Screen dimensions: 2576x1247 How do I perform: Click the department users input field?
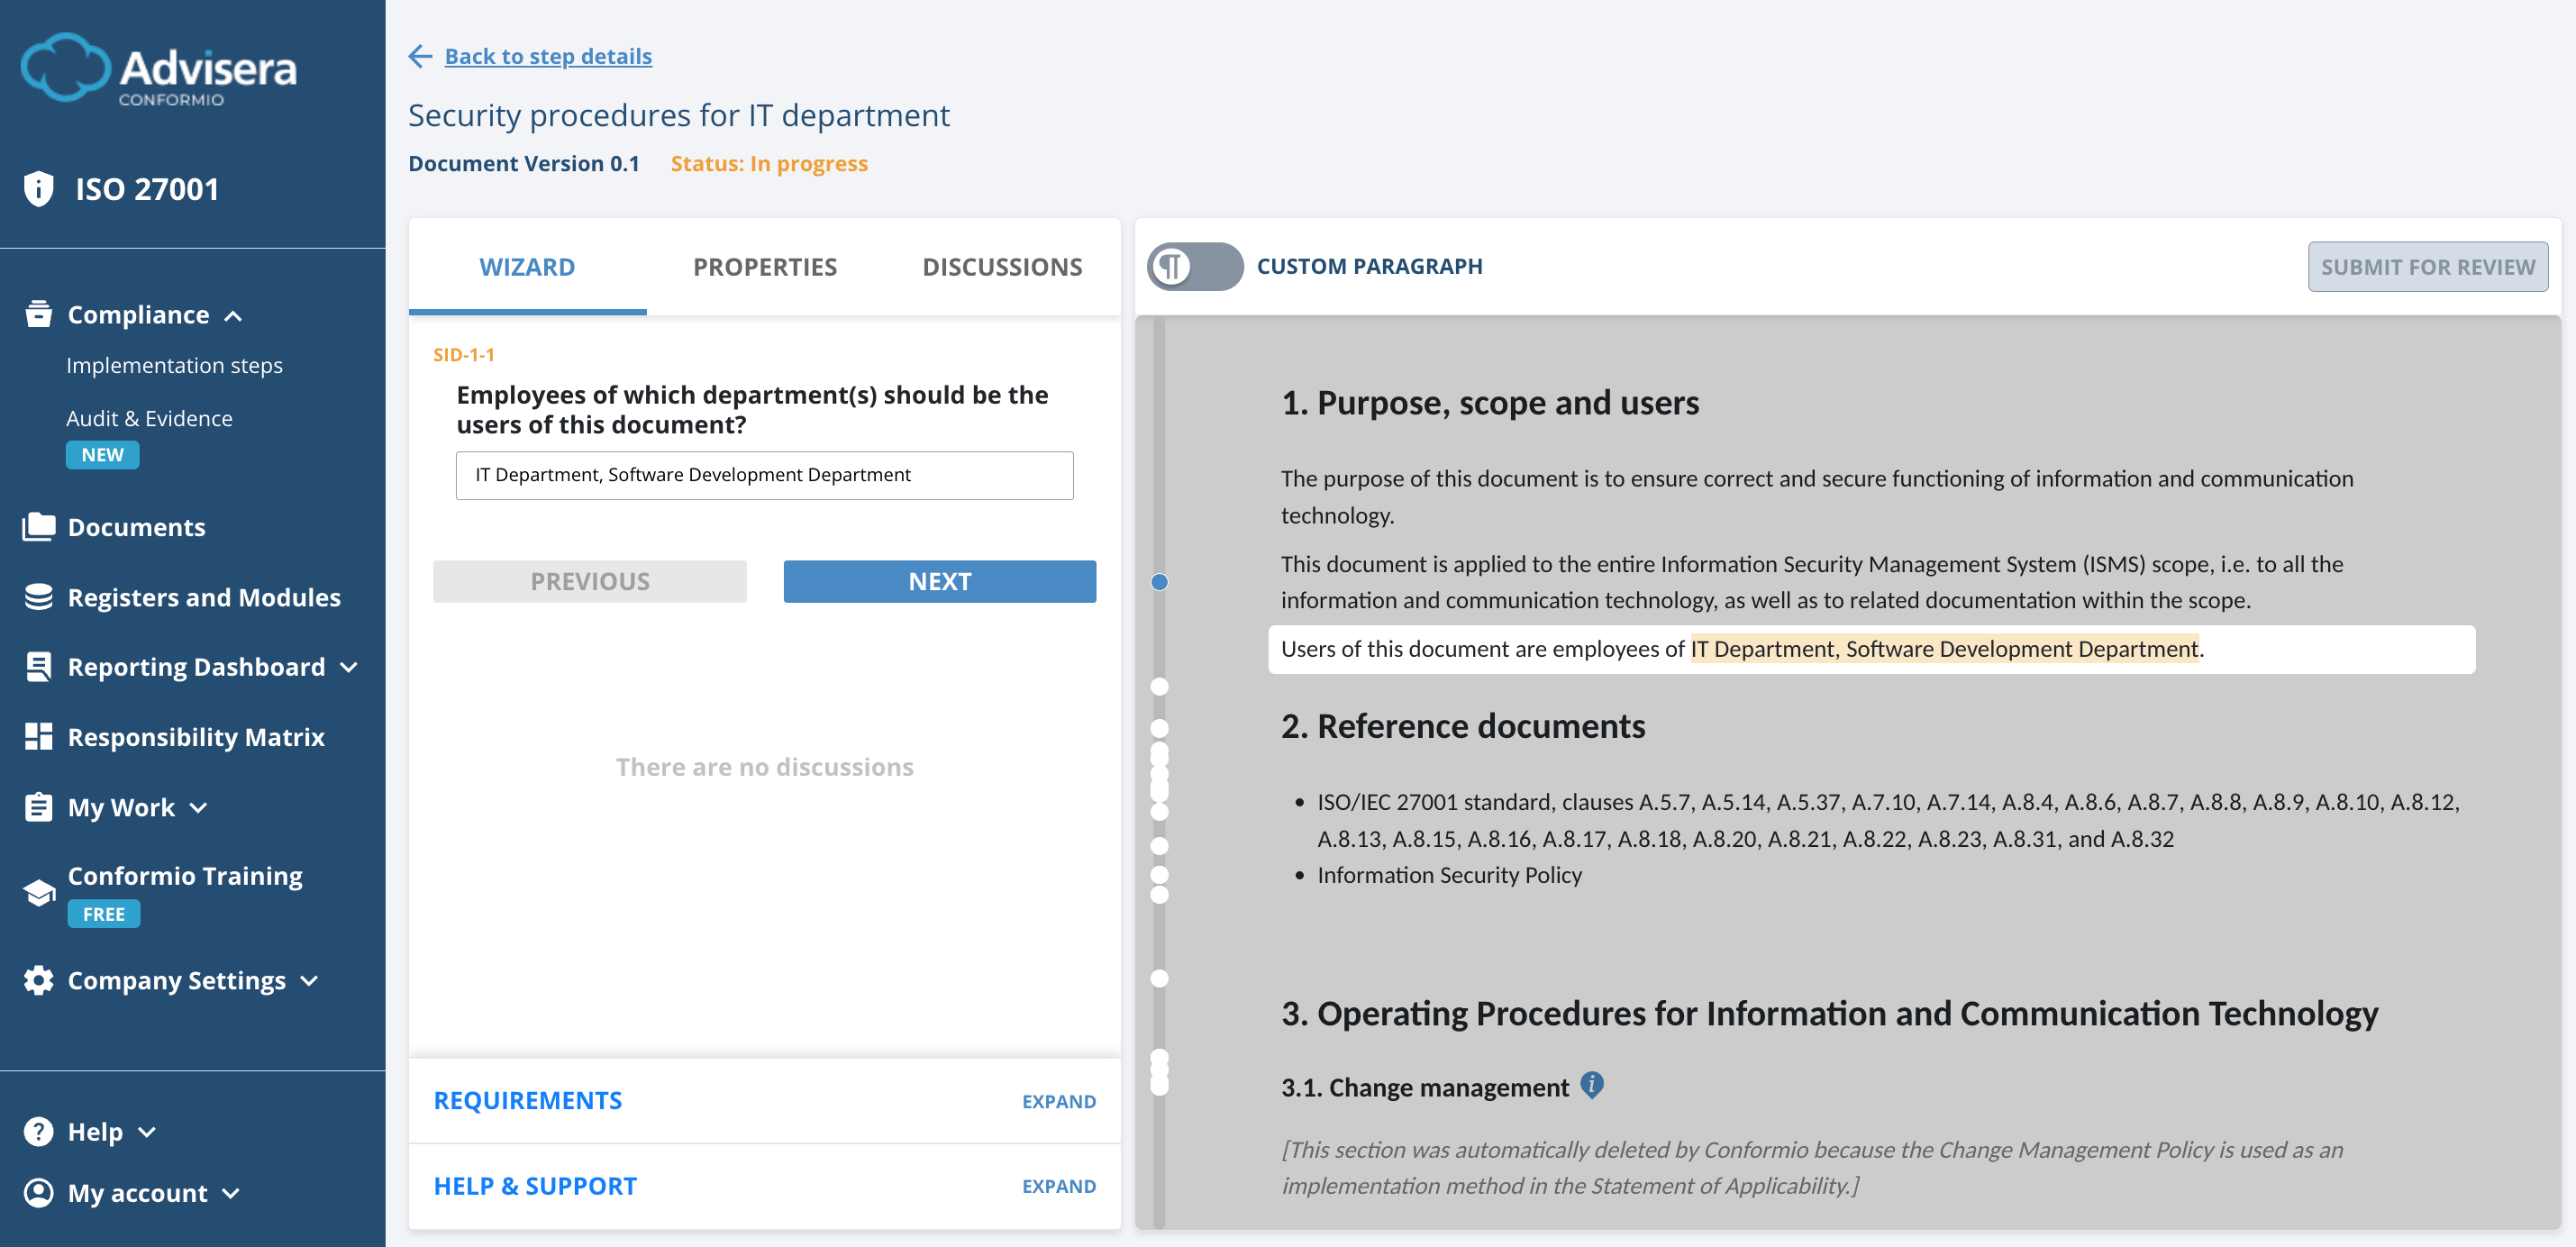764,474
